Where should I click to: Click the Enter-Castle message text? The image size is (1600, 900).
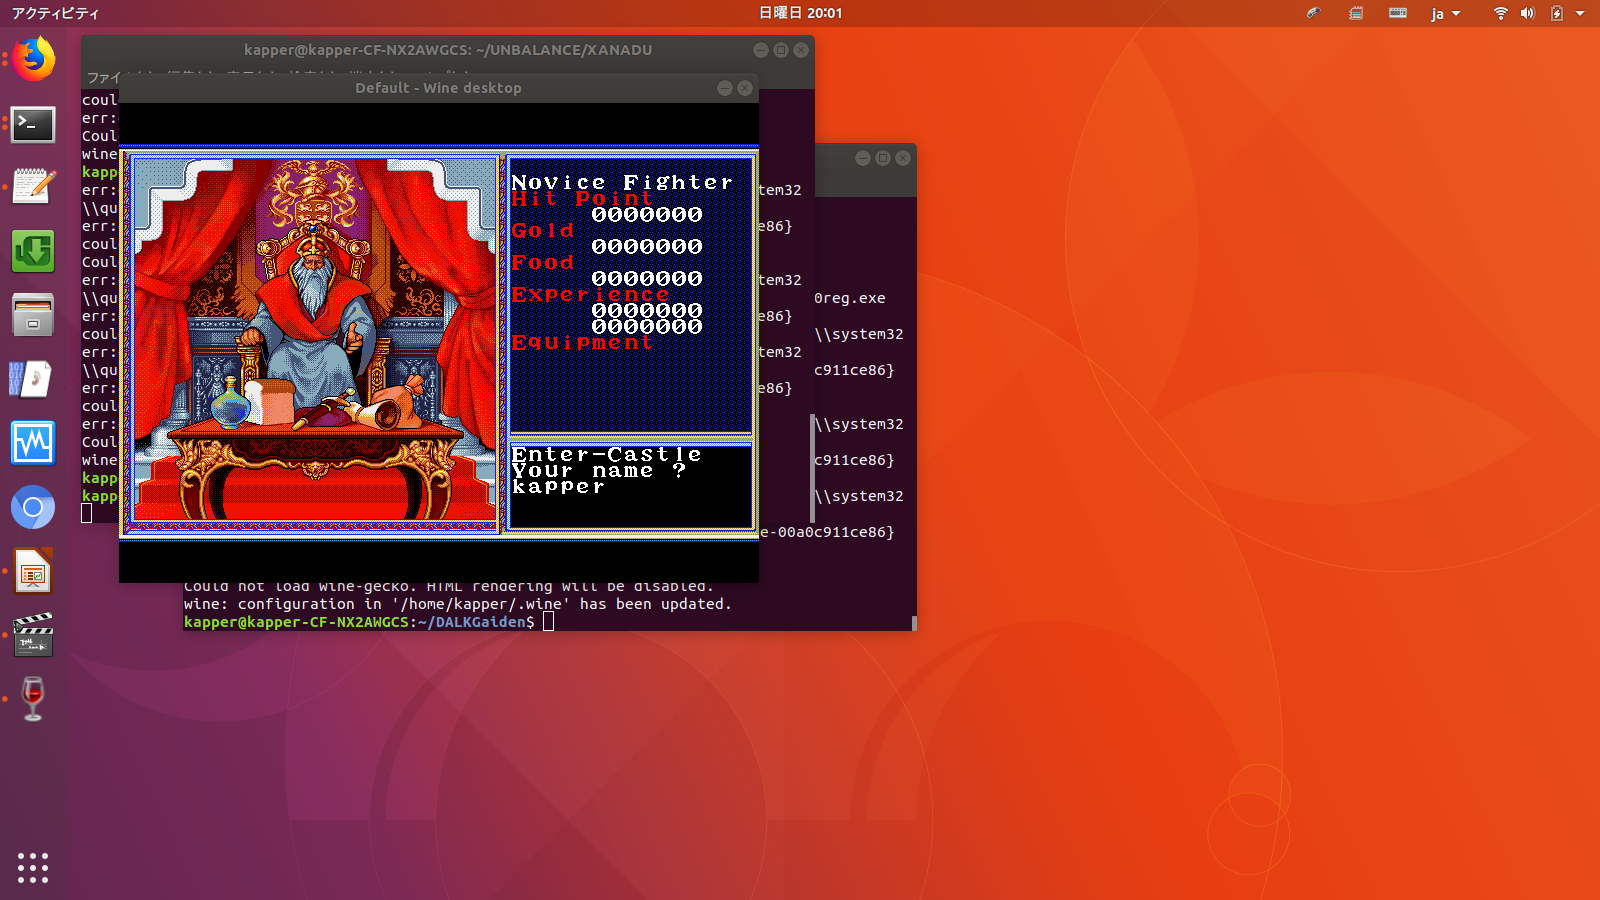(606, 454)
